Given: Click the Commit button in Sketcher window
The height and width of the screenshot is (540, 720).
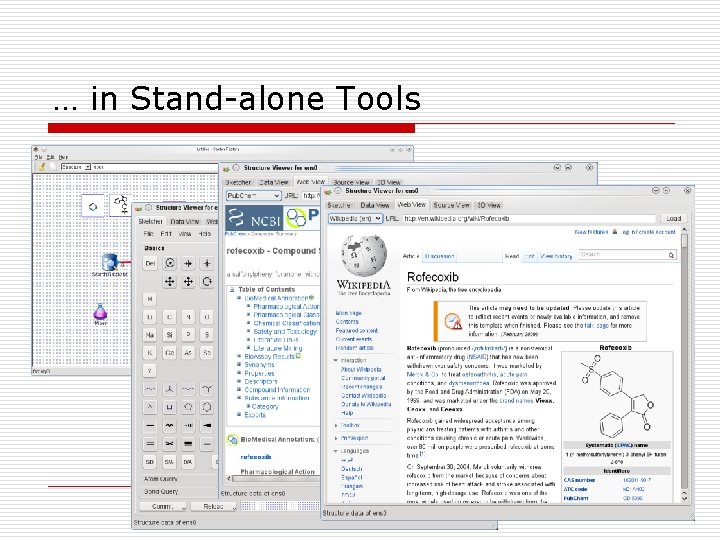Looking at the screenshot, I should pyautogui.click(x=163, y=506).
